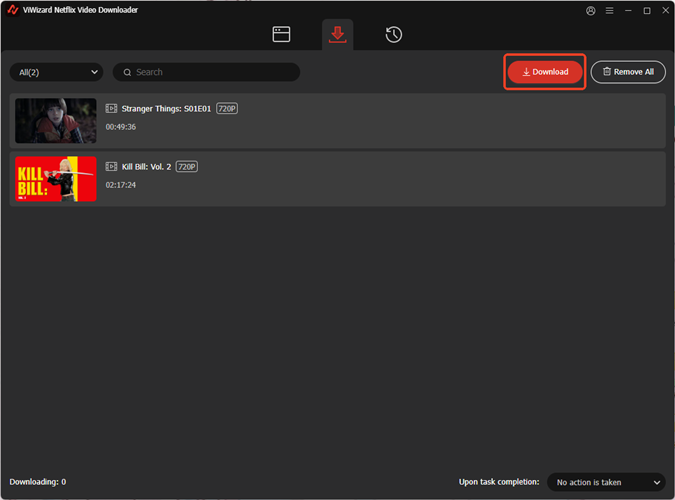Viewport: 675px width, 500px height.
Task: Minimize the ViWizard window
Action: pos(628,10)
